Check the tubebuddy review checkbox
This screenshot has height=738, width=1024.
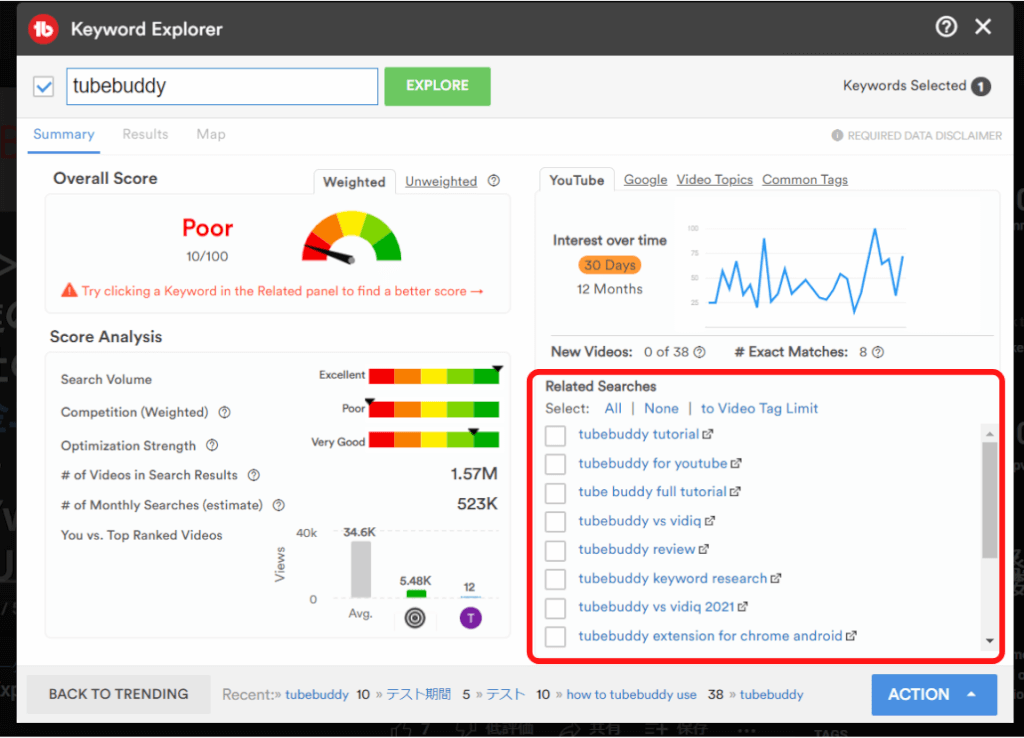[555, 550]
